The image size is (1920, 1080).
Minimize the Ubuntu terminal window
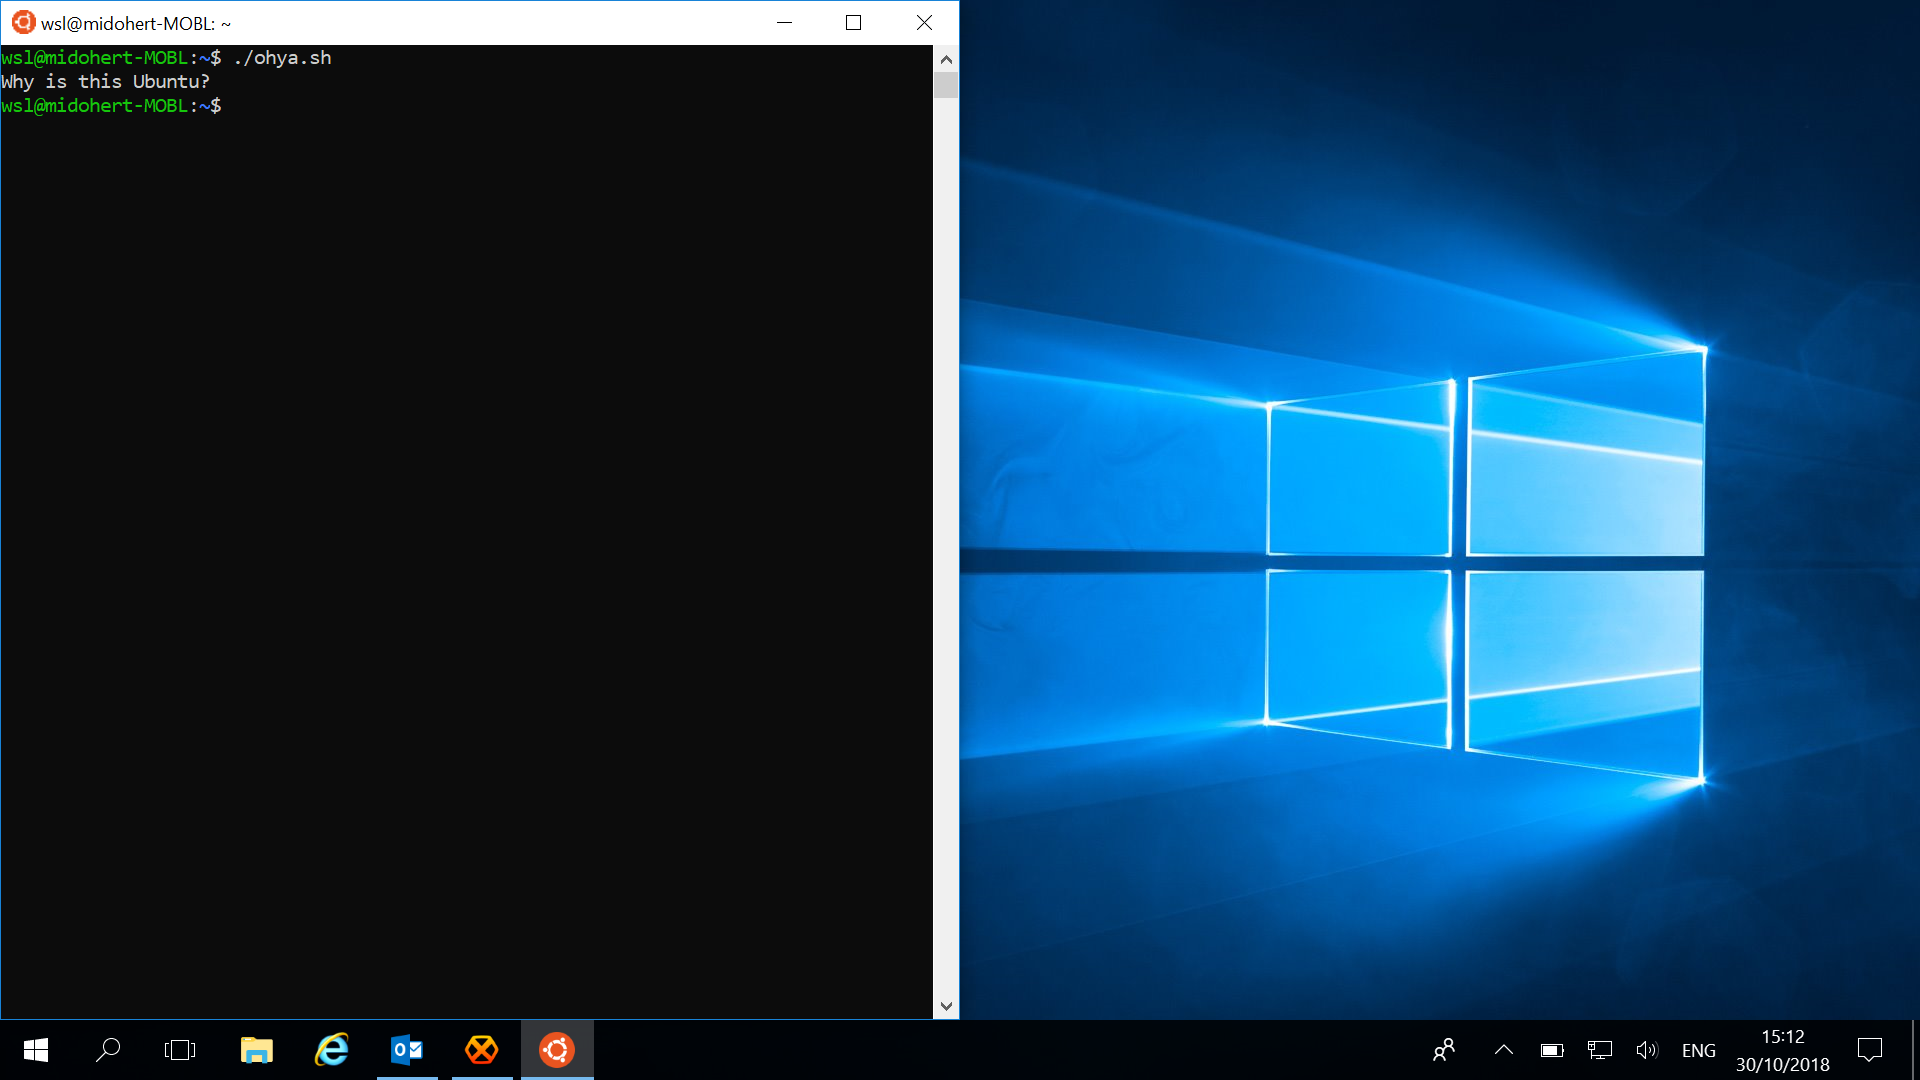click(785, 22)
